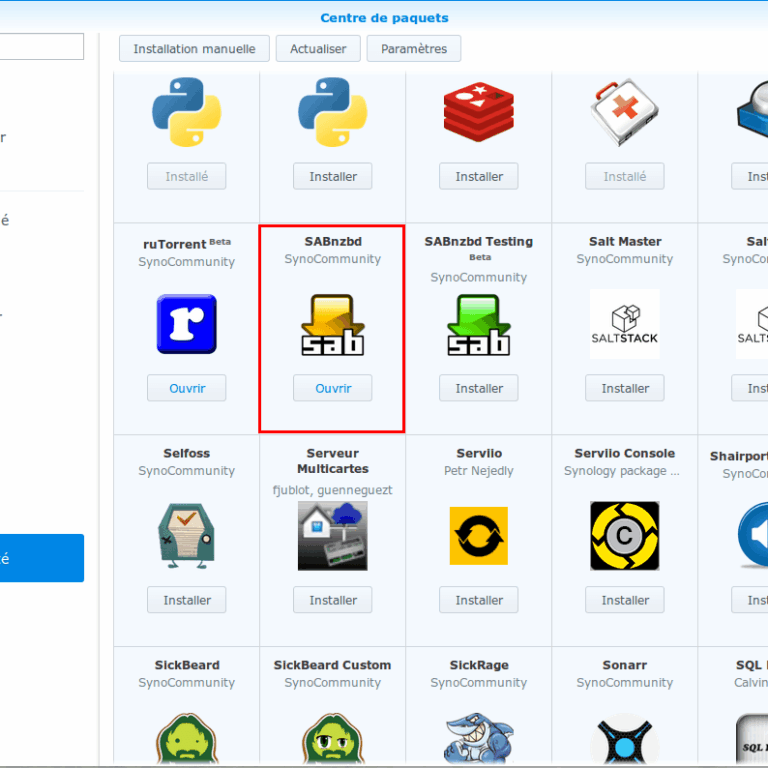This screenshot has height=768, width=768.
Task: Click the Salt Master SaltStack icon
Action: coord(624,324)
